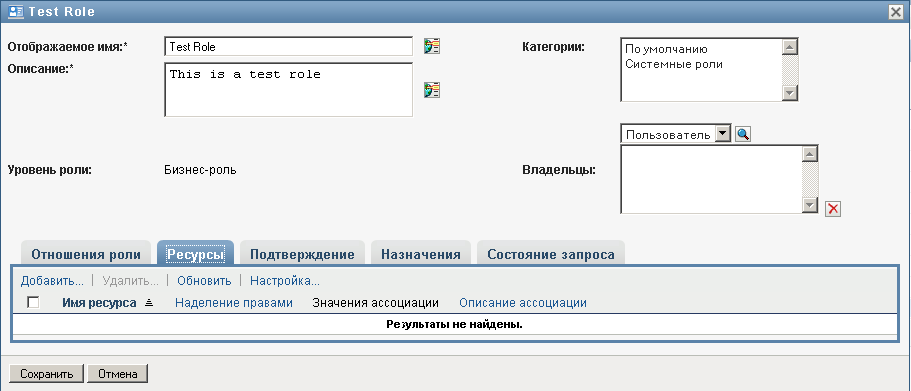Click the Обновить link
Image resolution: width=911 pixels, height=391 pixels.
coord(205,281)
